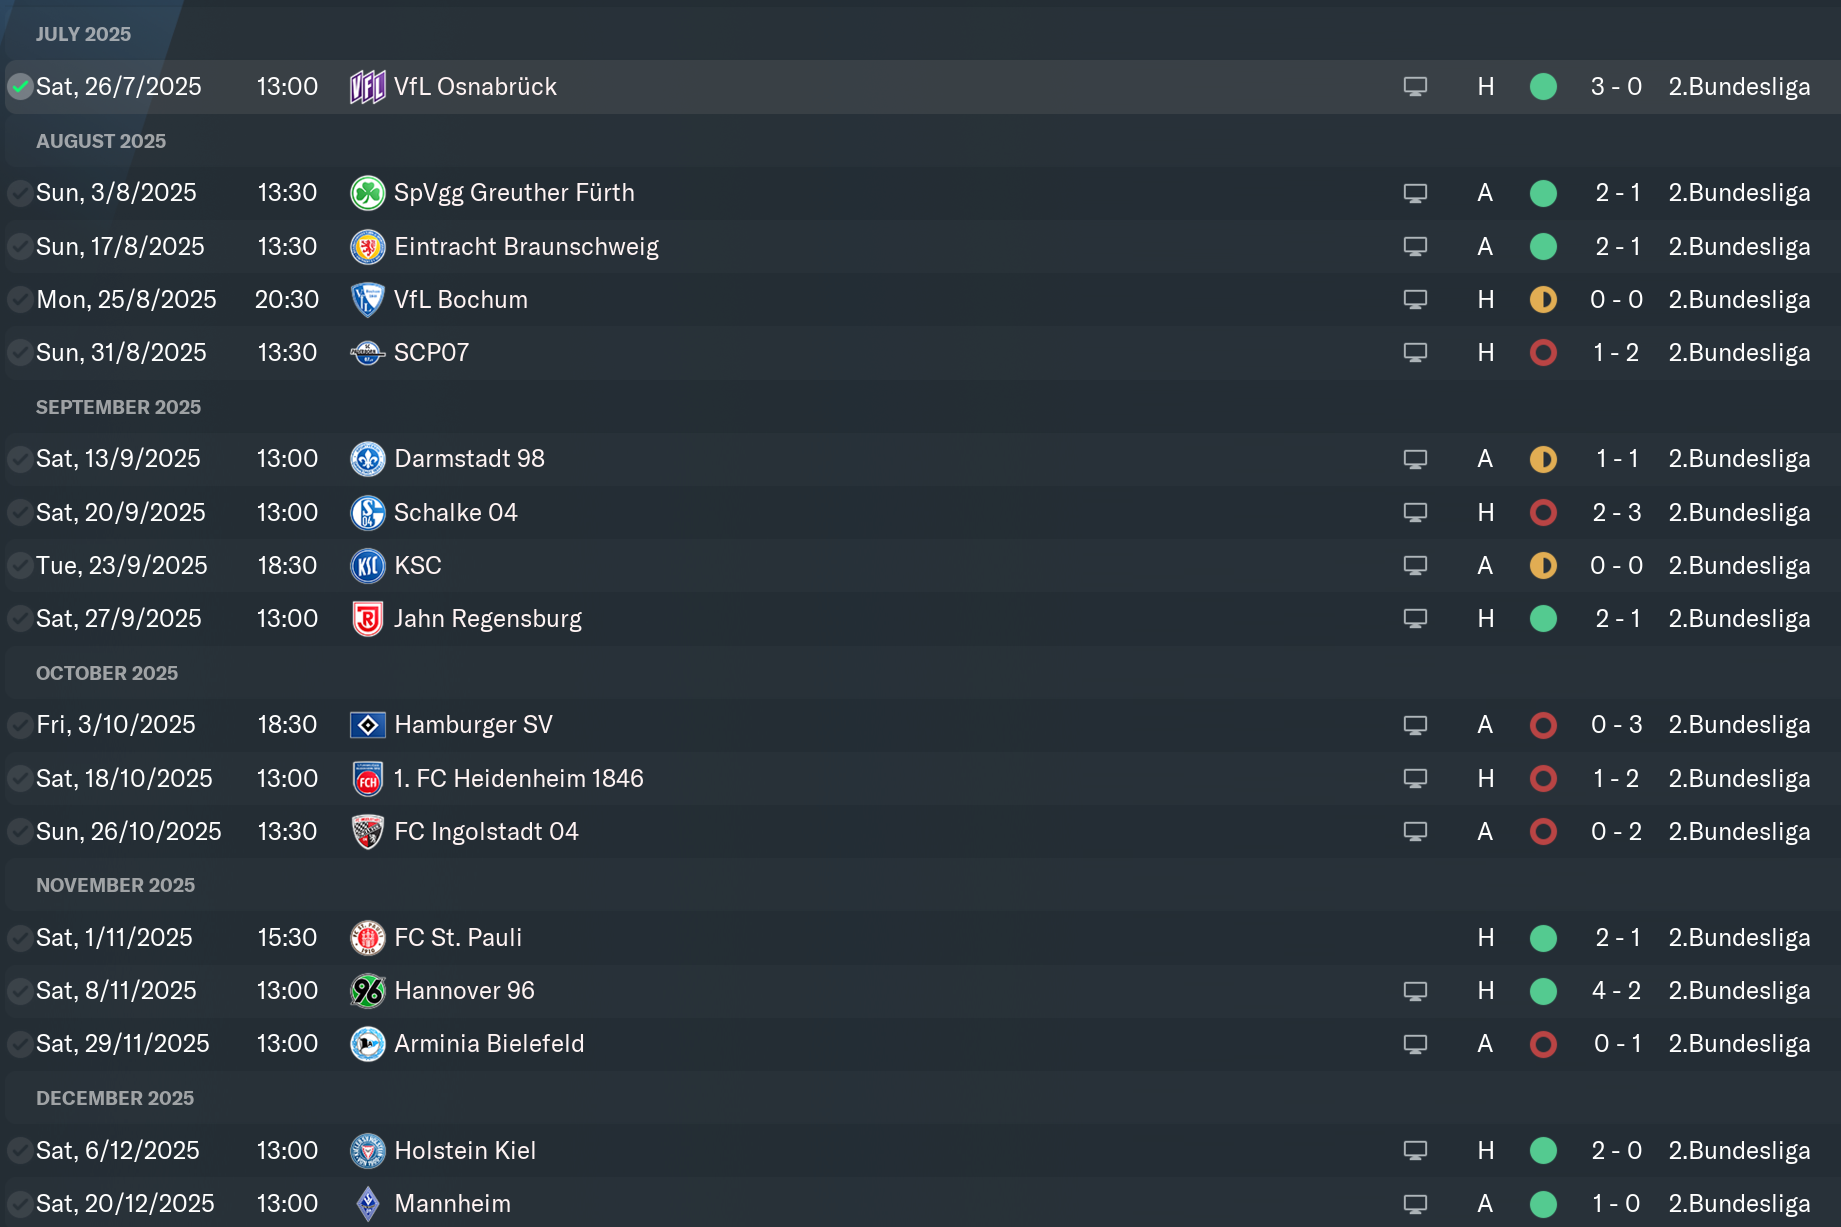Click the yellow draw indicator for Darmstadt 98 match
Image resolution: width=1841 pixels, height=1227 pixels.
coord(1543,459)
